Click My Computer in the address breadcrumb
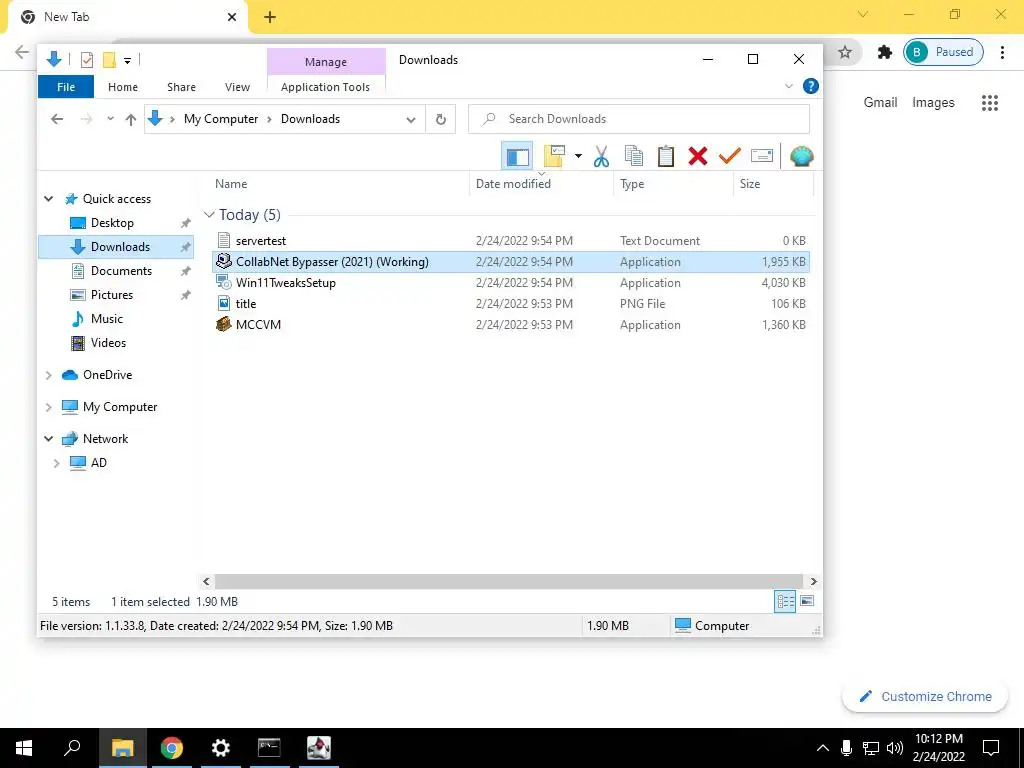This screenshot has width=1024, height=768. (x=221, y=119)
